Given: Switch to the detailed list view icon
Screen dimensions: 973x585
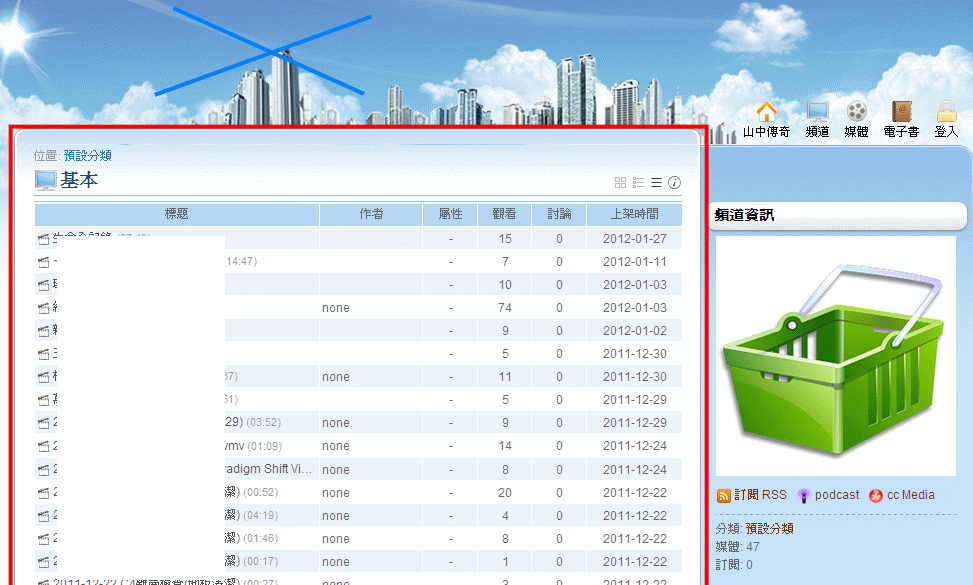Looking at the screenshot, I should 638,183.
